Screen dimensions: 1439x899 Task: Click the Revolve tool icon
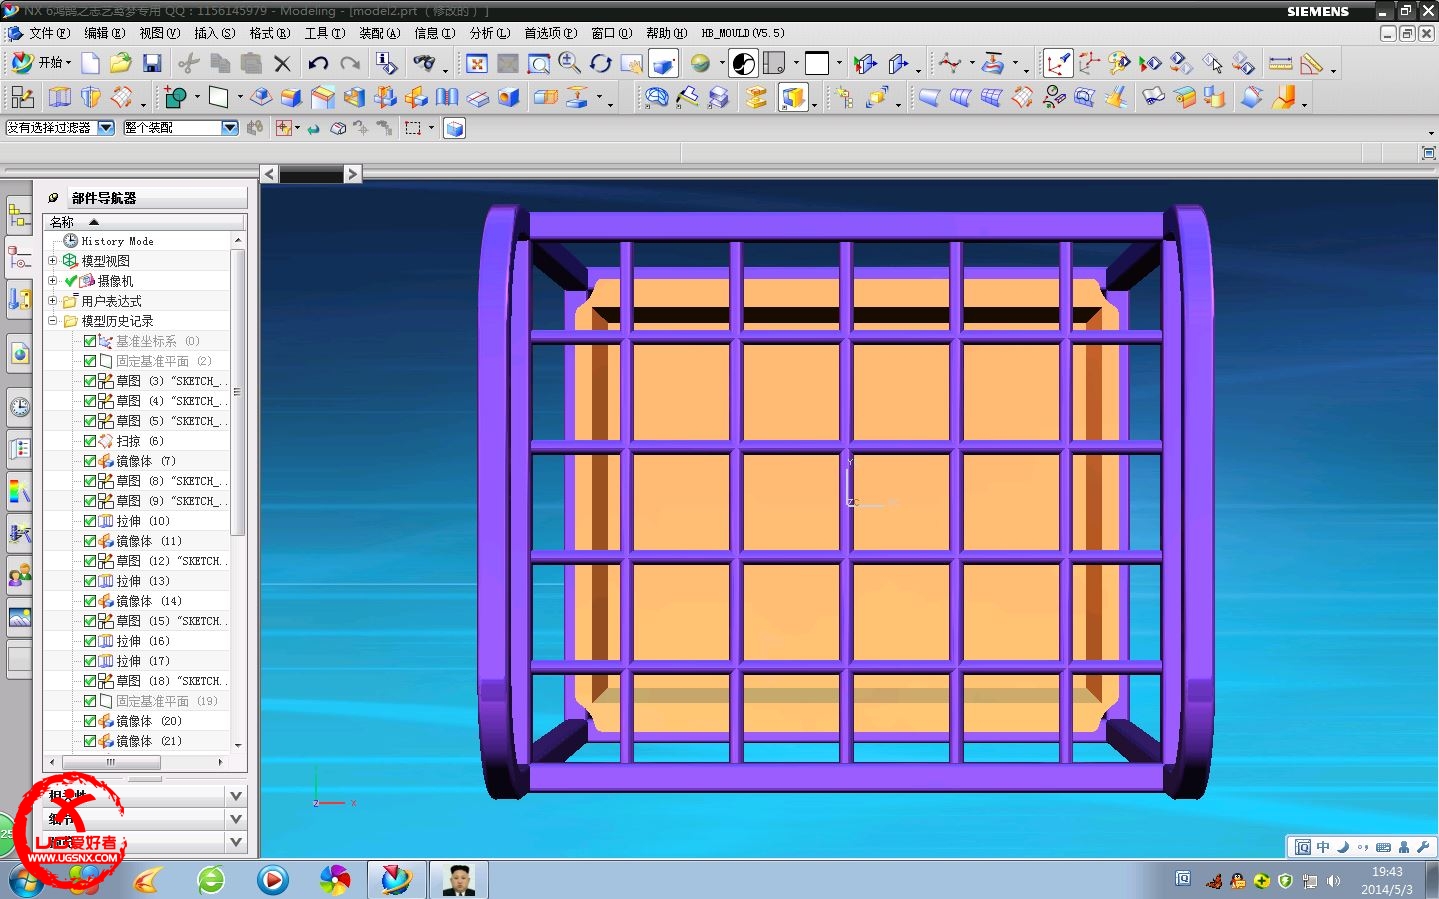tap(91, 97)
